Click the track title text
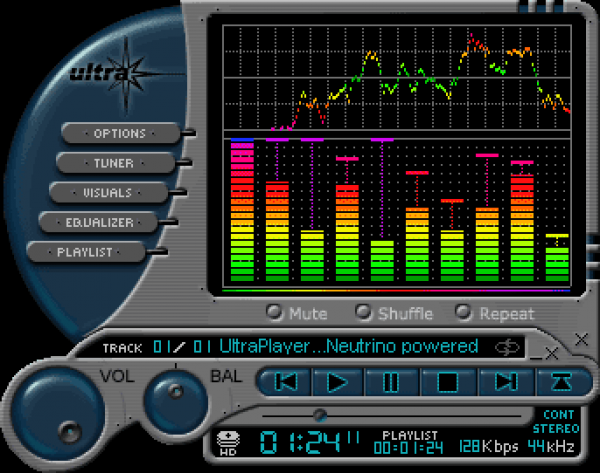 [349, 346]
